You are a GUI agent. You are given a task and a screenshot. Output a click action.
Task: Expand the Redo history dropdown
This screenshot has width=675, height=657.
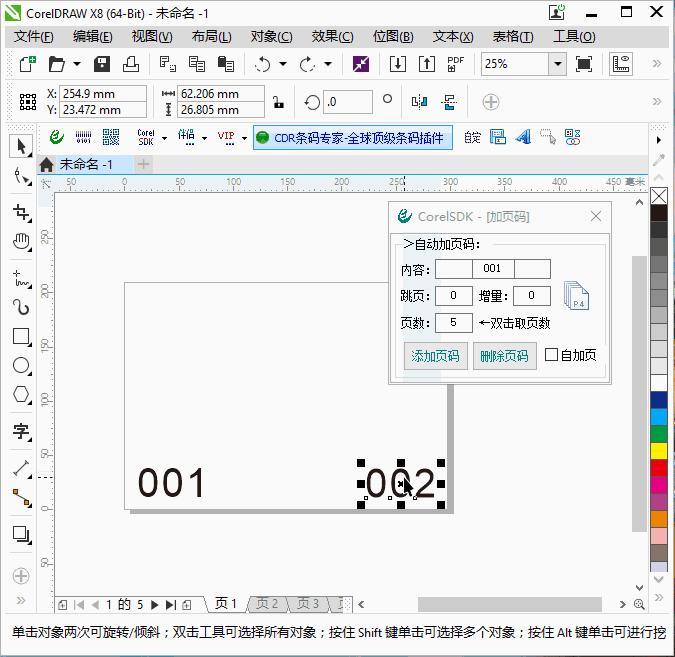coord(328,64)
